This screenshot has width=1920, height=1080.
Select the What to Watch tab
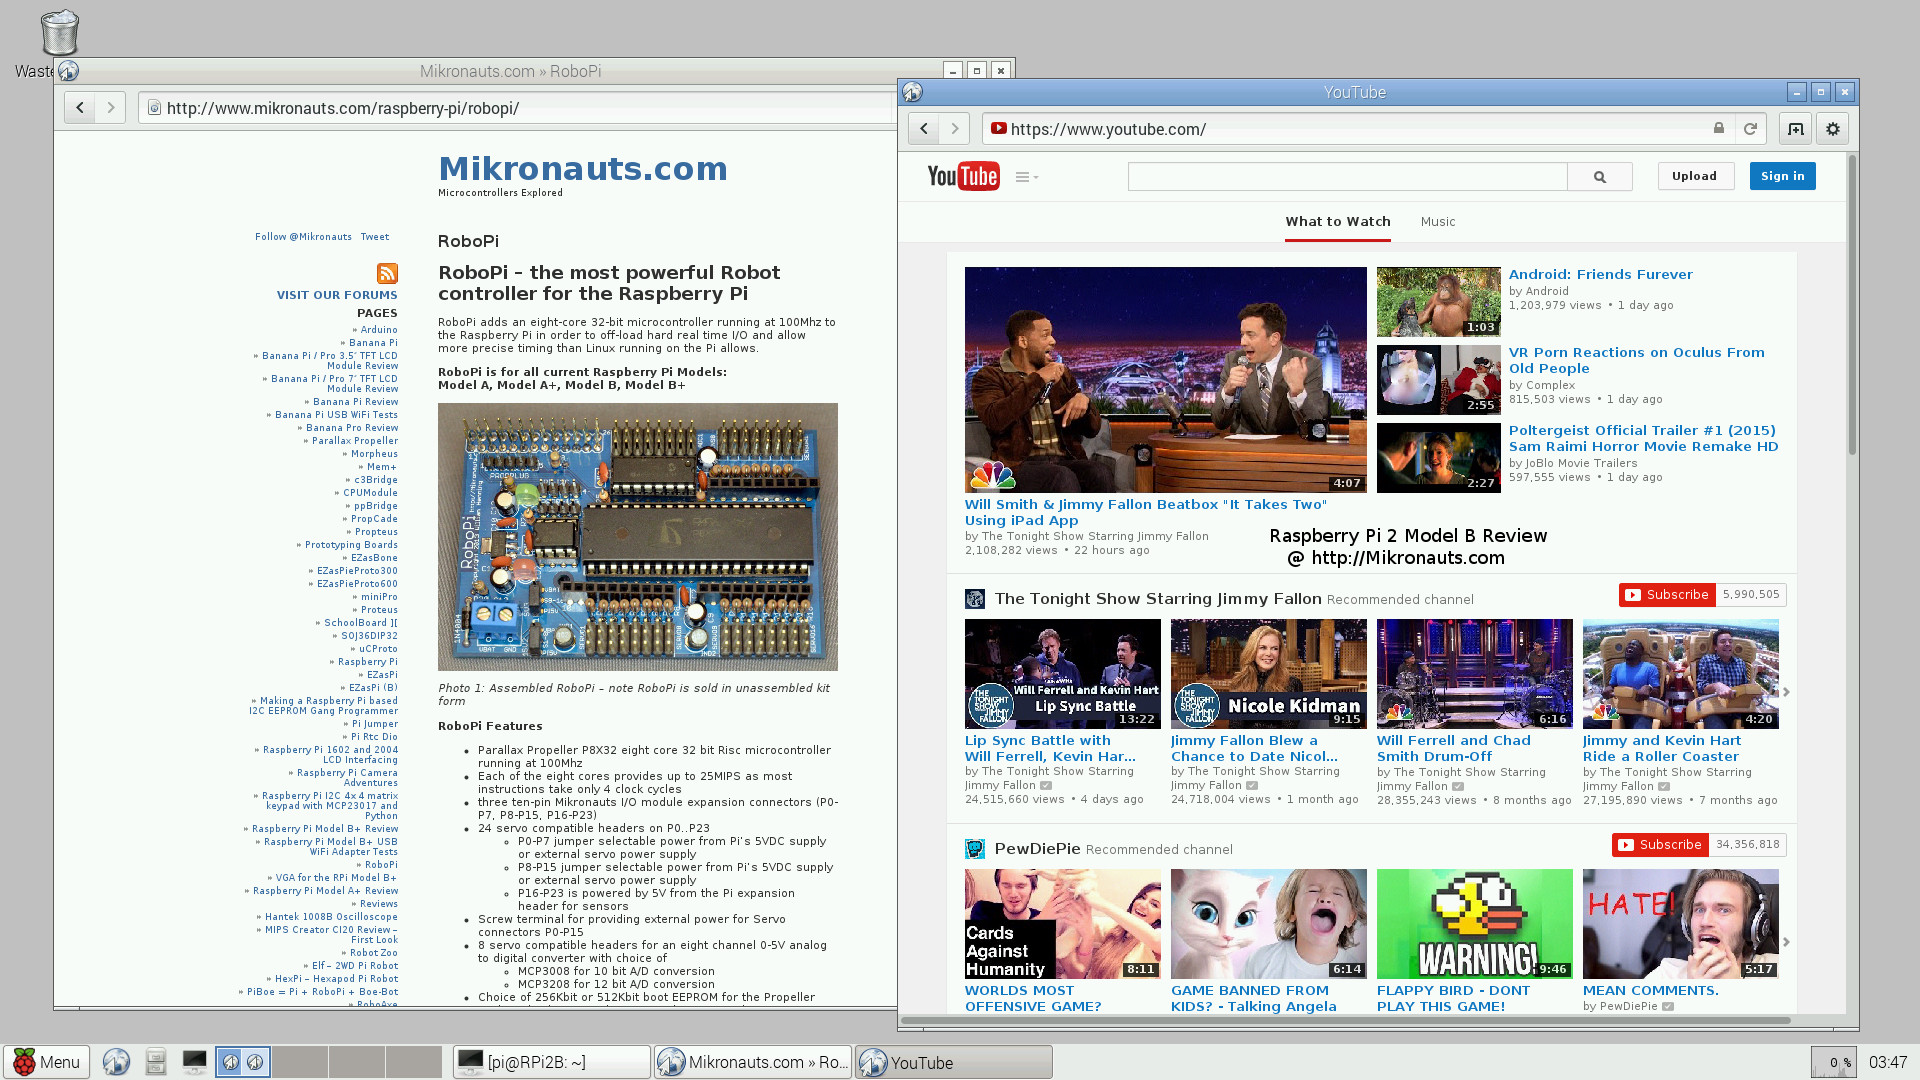pos(1338,222)
